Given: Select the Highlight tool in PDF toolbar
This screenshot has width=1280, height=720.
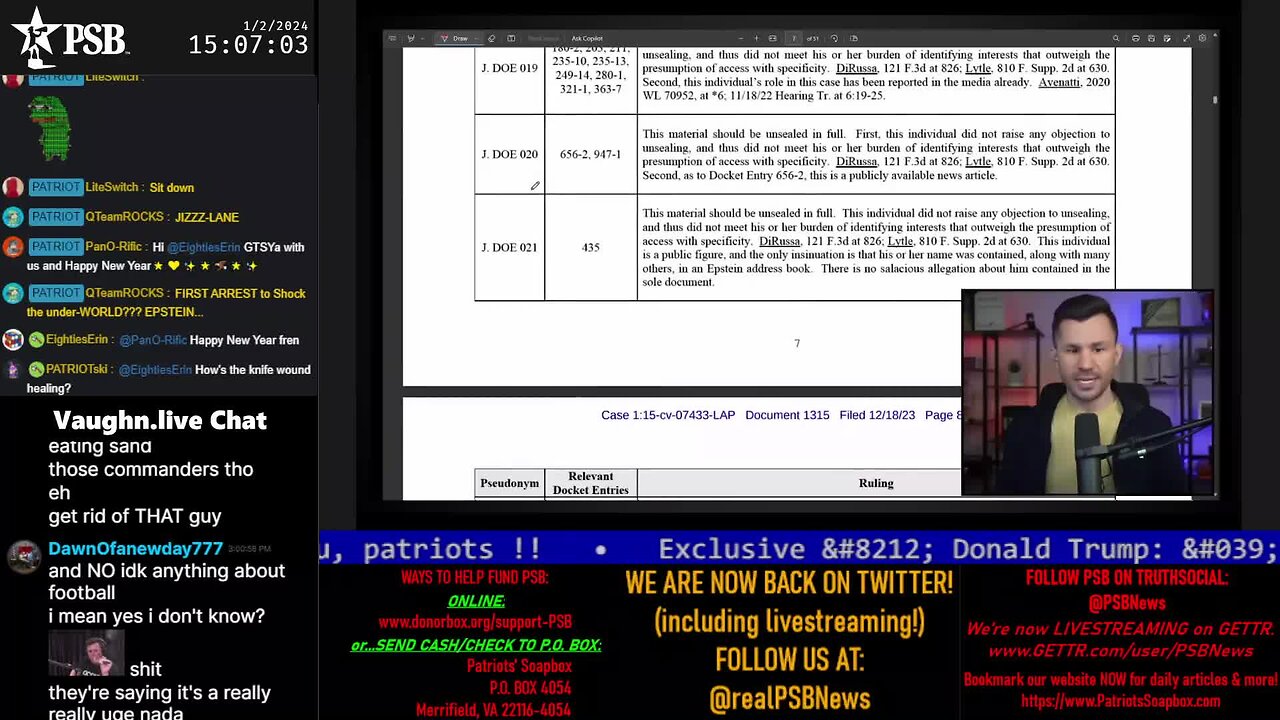Looking at the screenshot, I should (411, 38).
